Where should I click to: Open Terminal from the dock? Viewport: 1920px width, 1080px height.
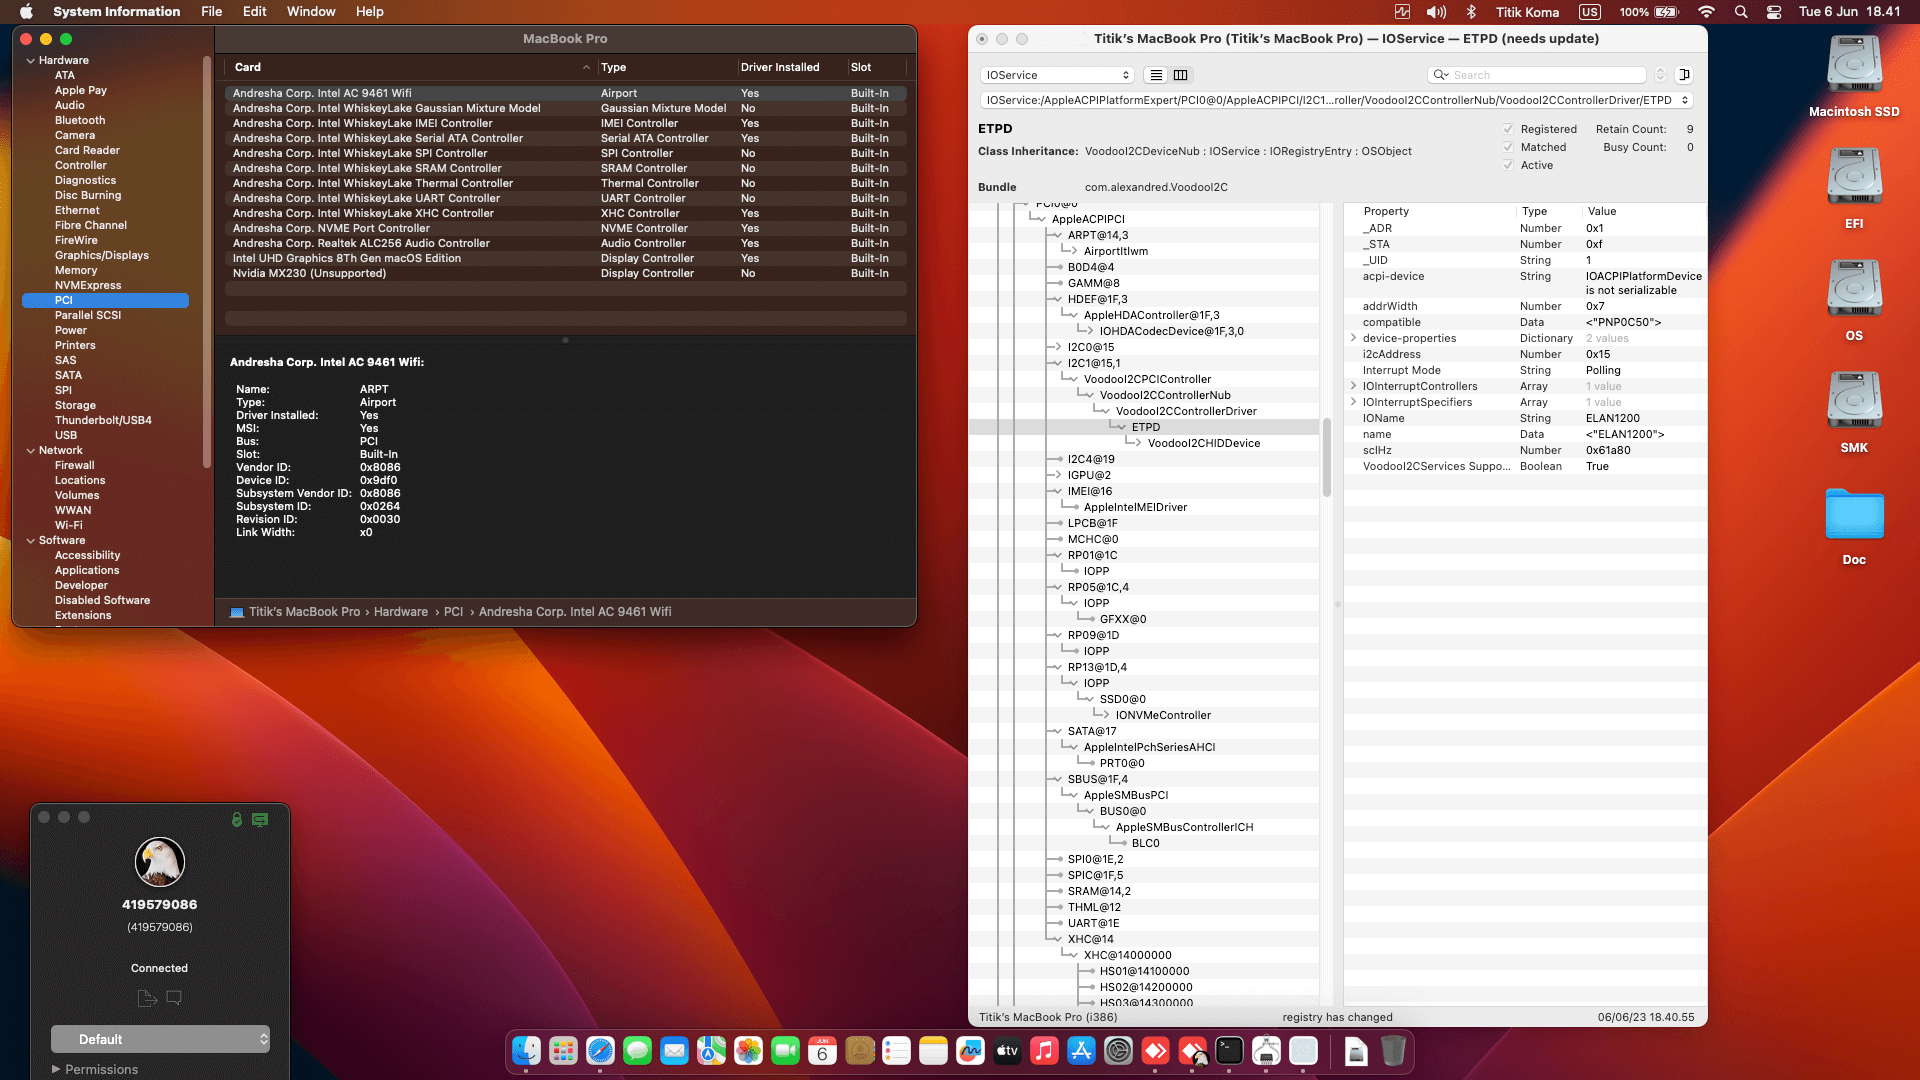(x=1229, y=1051)
